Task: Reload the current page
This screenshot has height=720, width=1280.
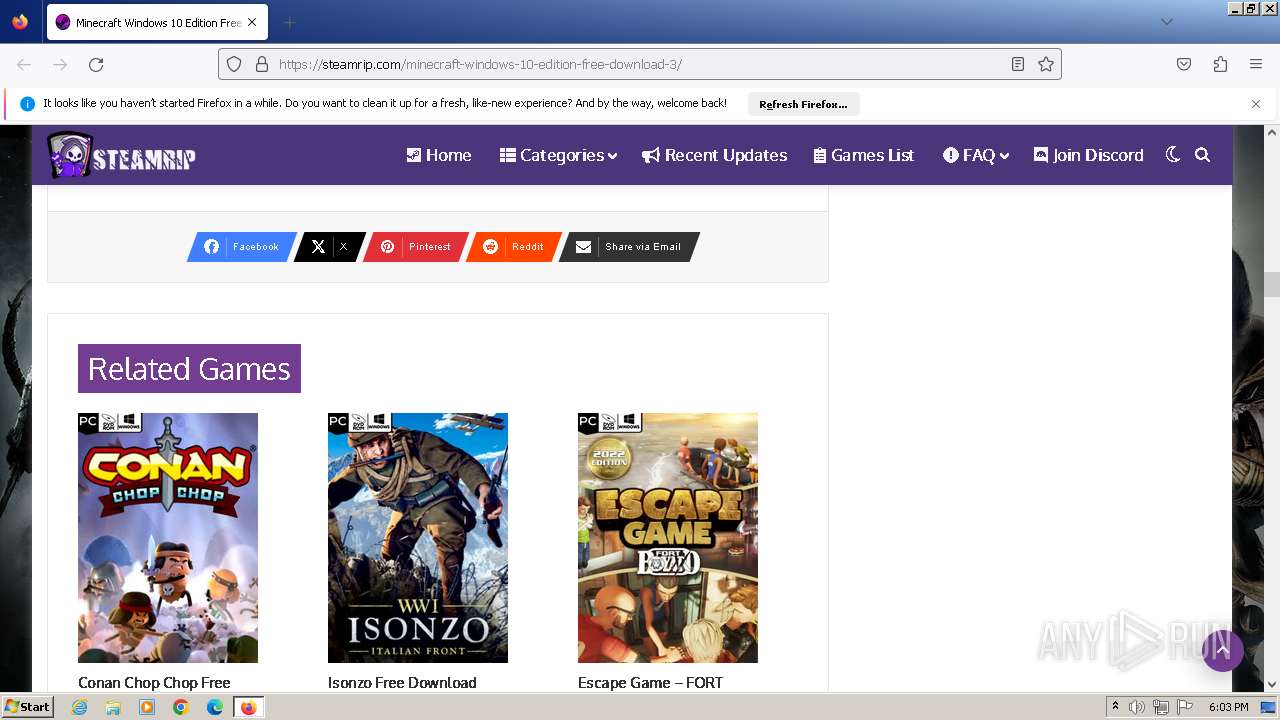Action: pyautogui.click(x=96, y=64)
